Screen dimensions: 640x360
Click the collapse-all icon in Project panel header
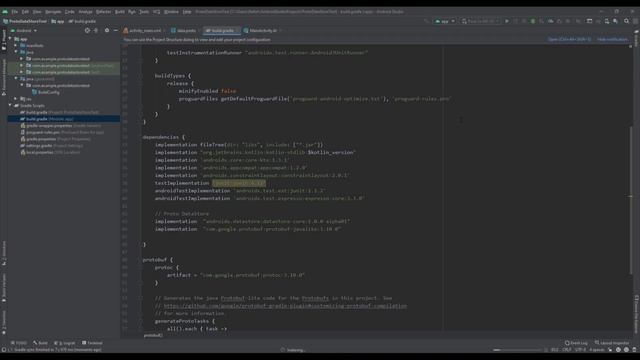pos(96,31)
